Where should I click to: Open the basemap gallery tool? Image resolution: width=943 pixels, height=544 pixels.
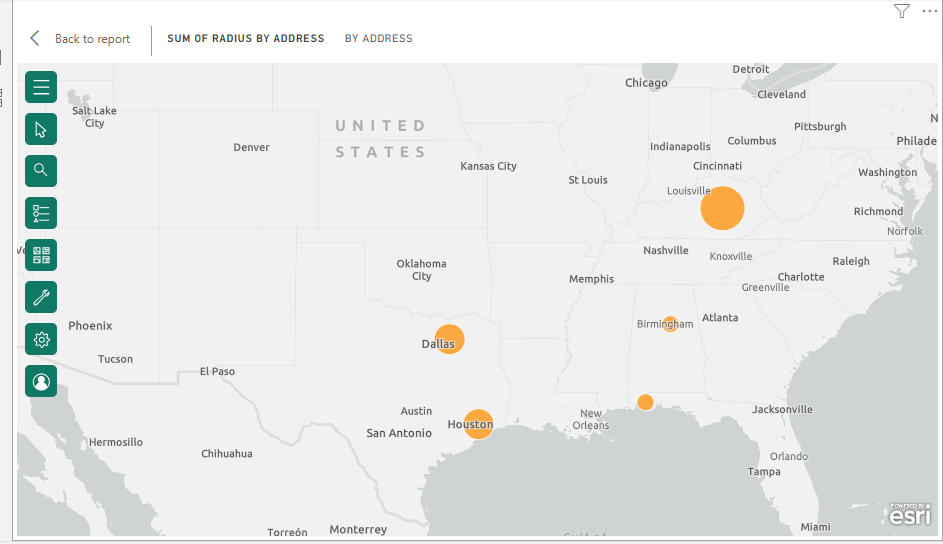41,255
